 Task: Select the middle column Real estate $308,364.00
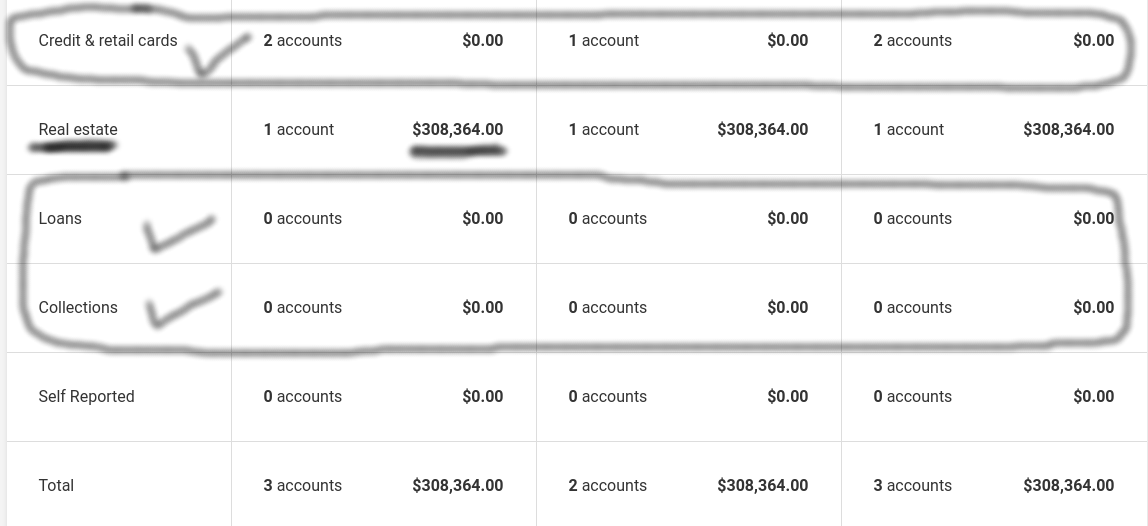point(763,130)
